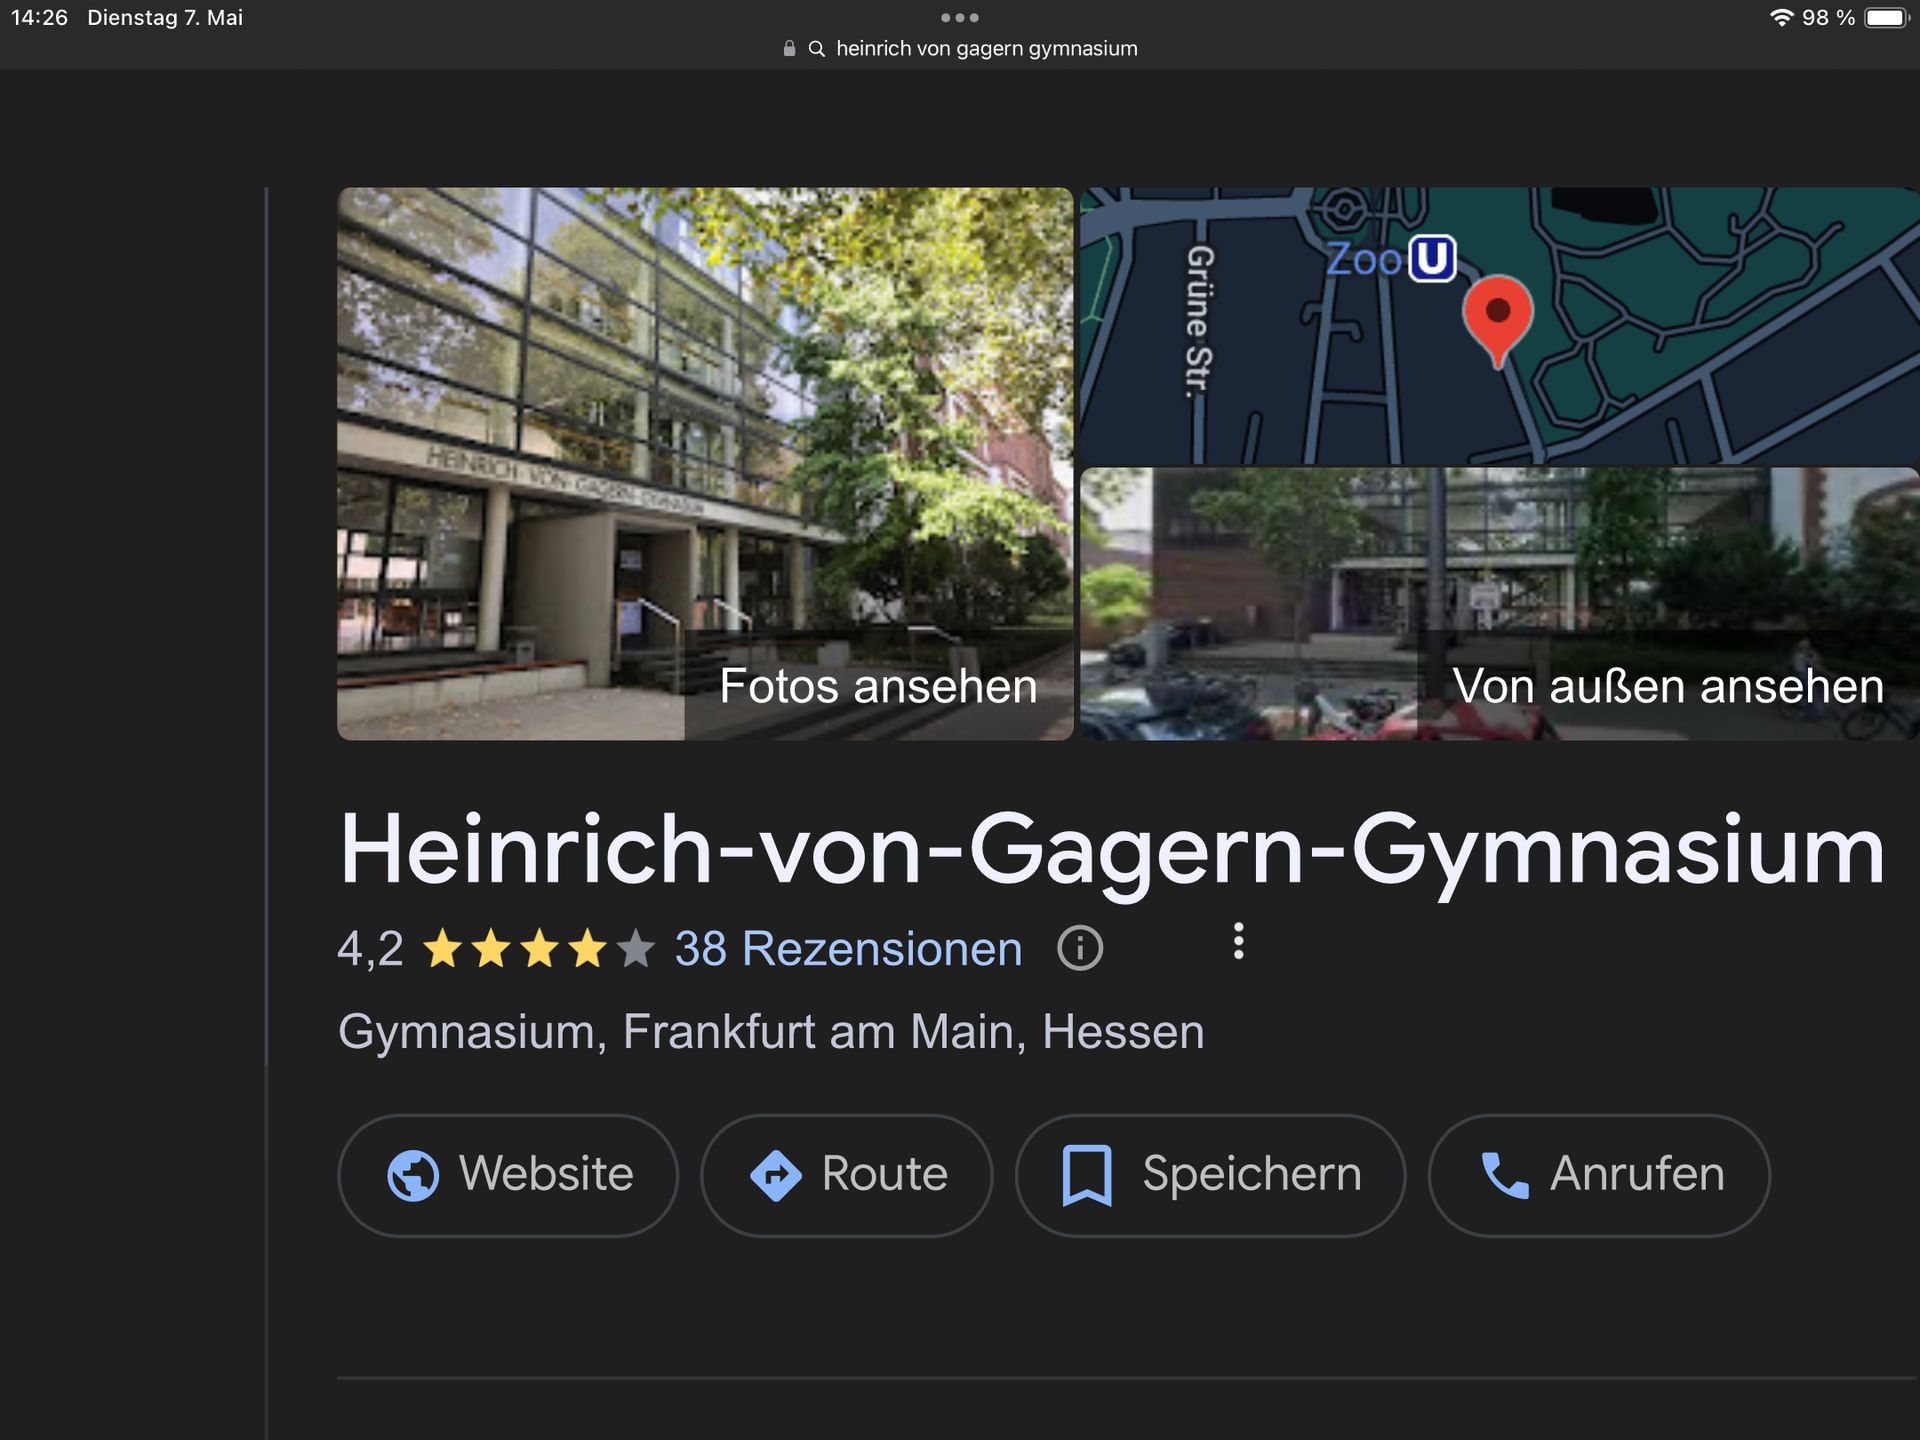Tap the Zoo U-Bahn station icon

point(1432,259)
